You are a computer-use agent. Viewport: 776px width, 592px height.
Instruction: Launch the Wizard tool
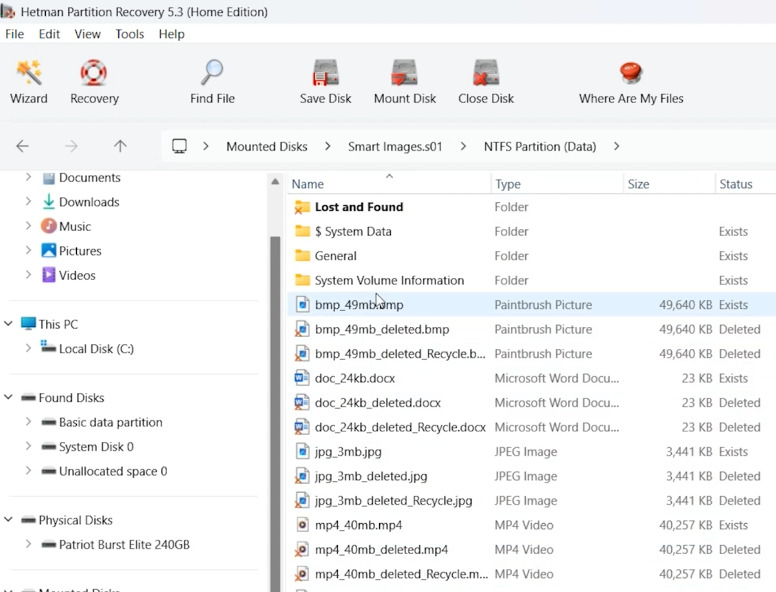[x=29, y=81]
